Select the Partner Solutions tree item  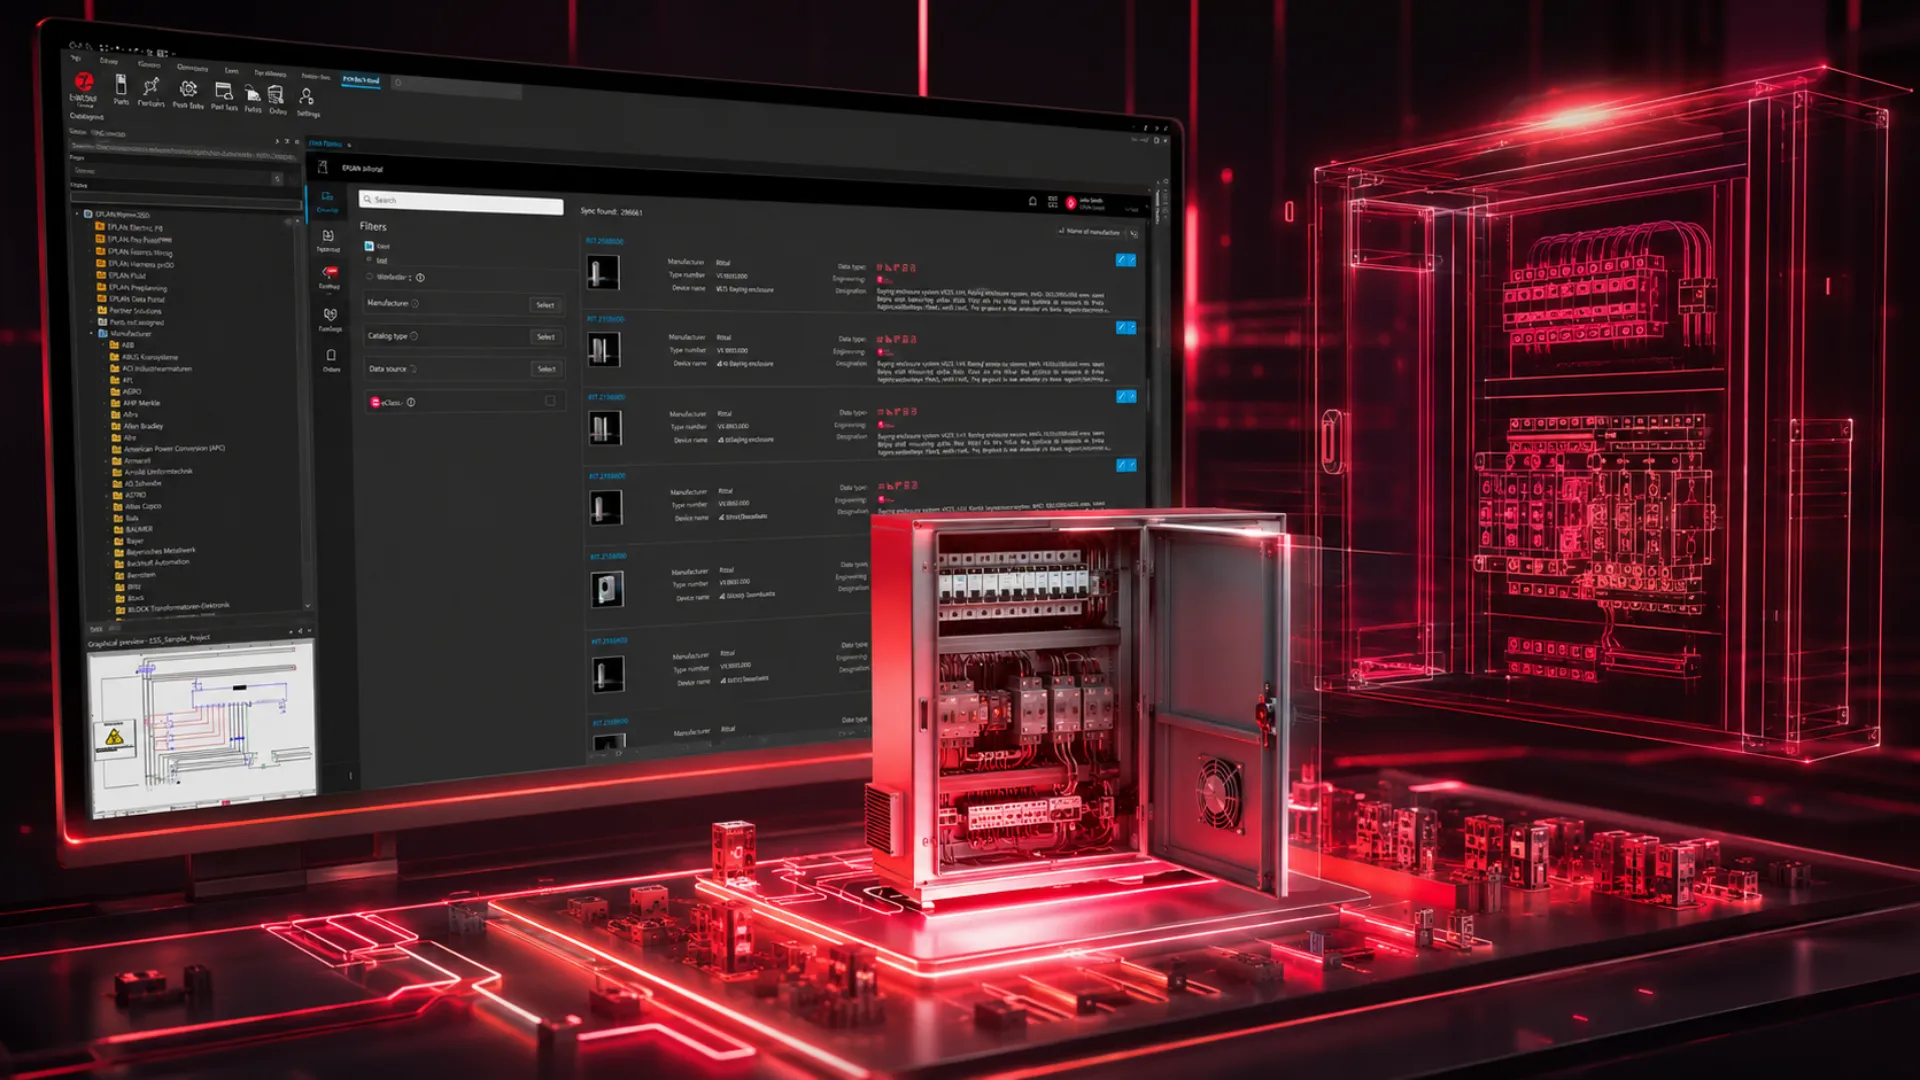point(130,311)
